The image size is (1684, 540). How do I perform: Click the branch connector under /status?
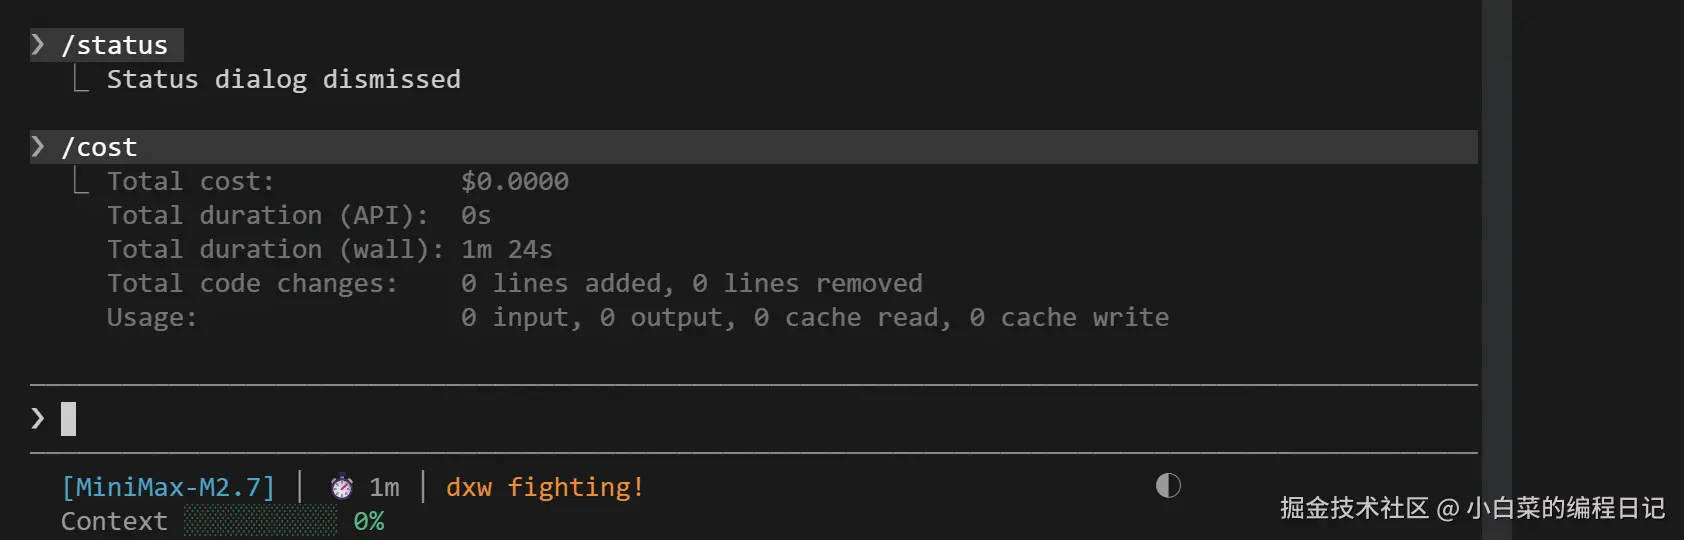(x=81, y=78)
